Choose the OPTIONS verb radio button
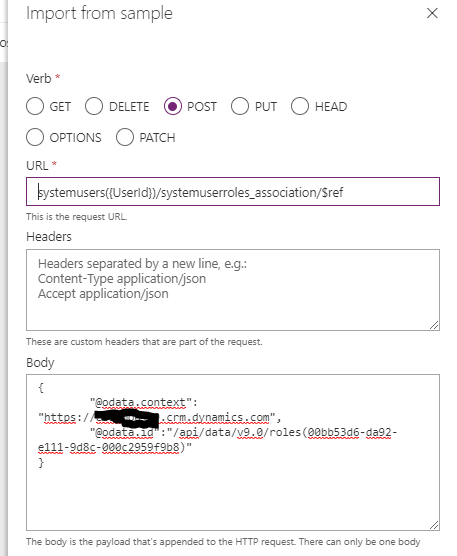 [x=35, y=137]
